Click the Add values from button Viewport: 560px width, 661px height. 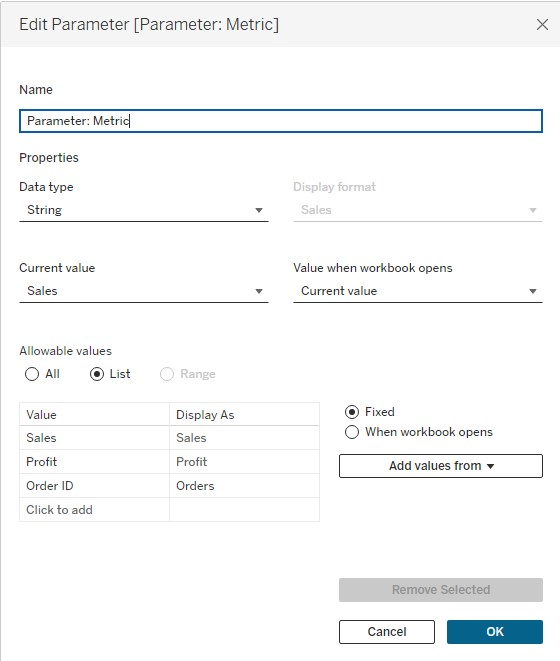[x=441, y=466]
